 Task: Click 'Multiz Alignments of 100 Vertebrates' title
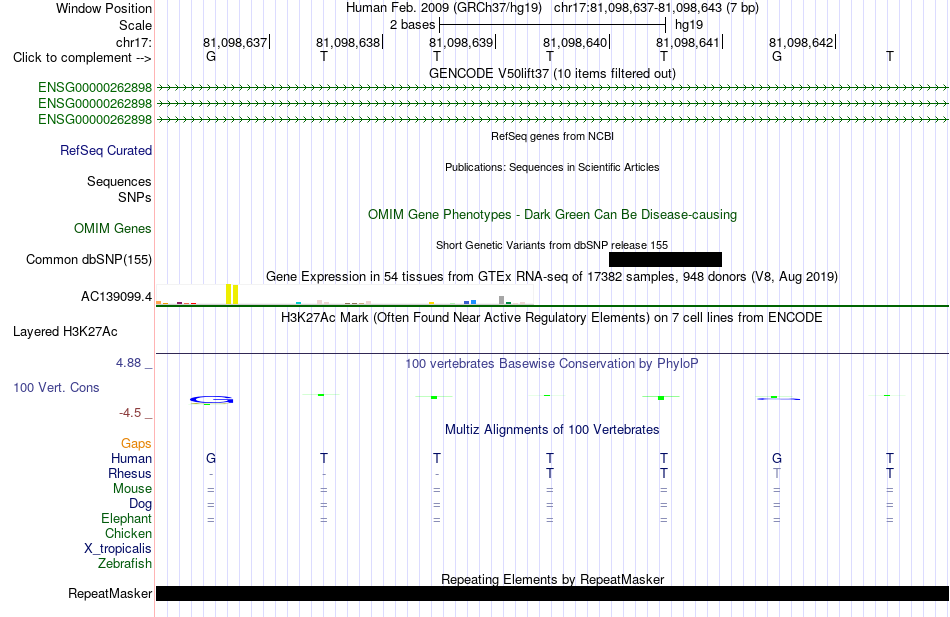pyautogui.click(x=552, y=430)
